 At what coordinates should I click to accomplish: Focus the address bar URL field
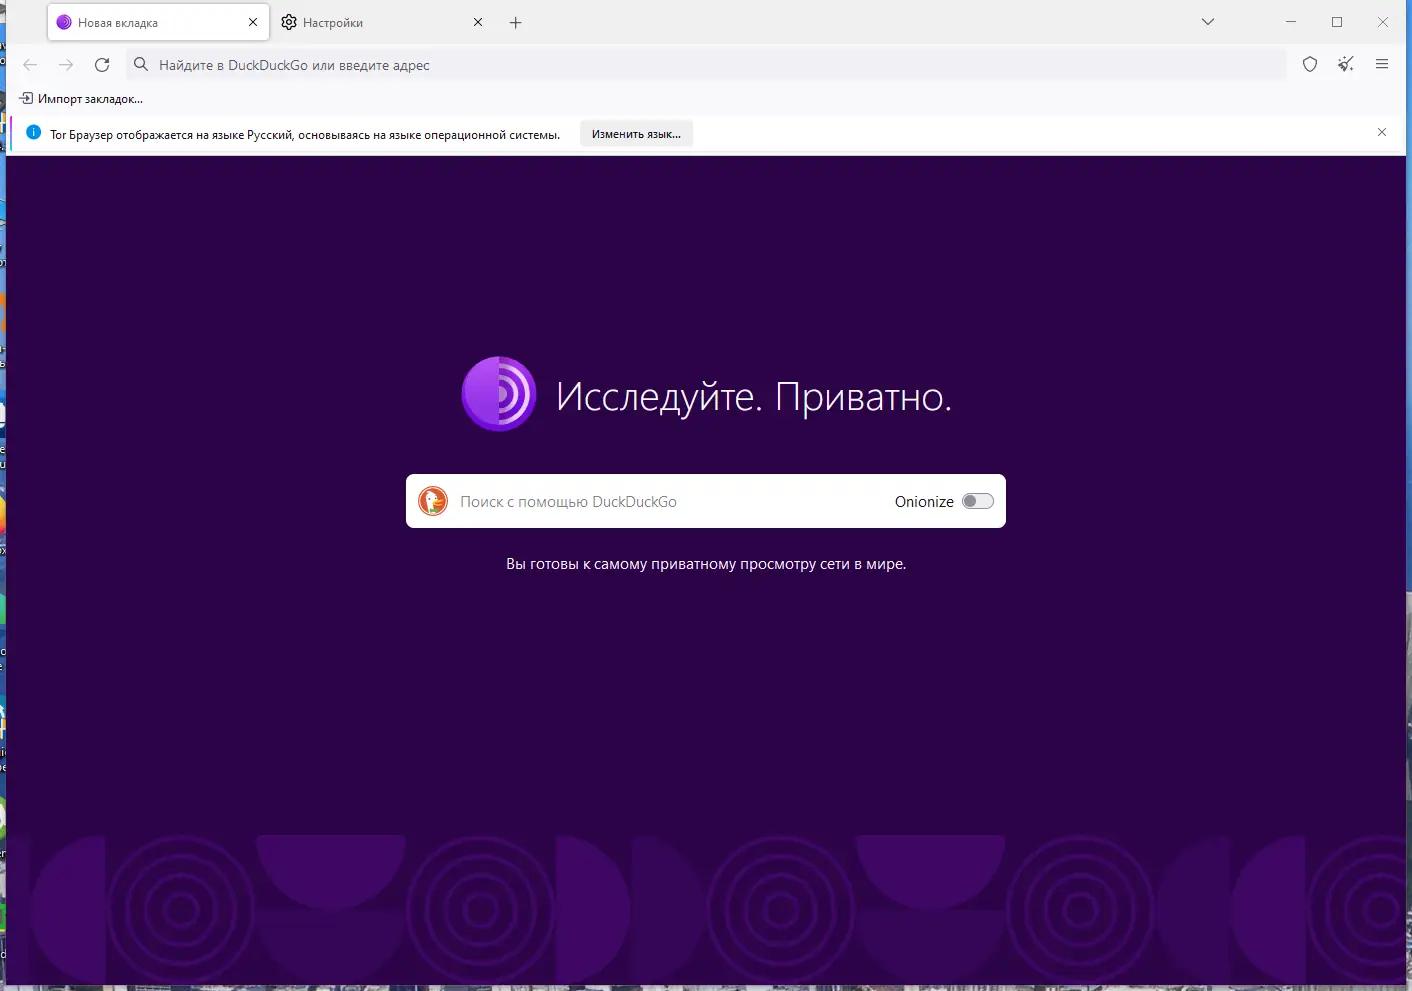[705, 65]
